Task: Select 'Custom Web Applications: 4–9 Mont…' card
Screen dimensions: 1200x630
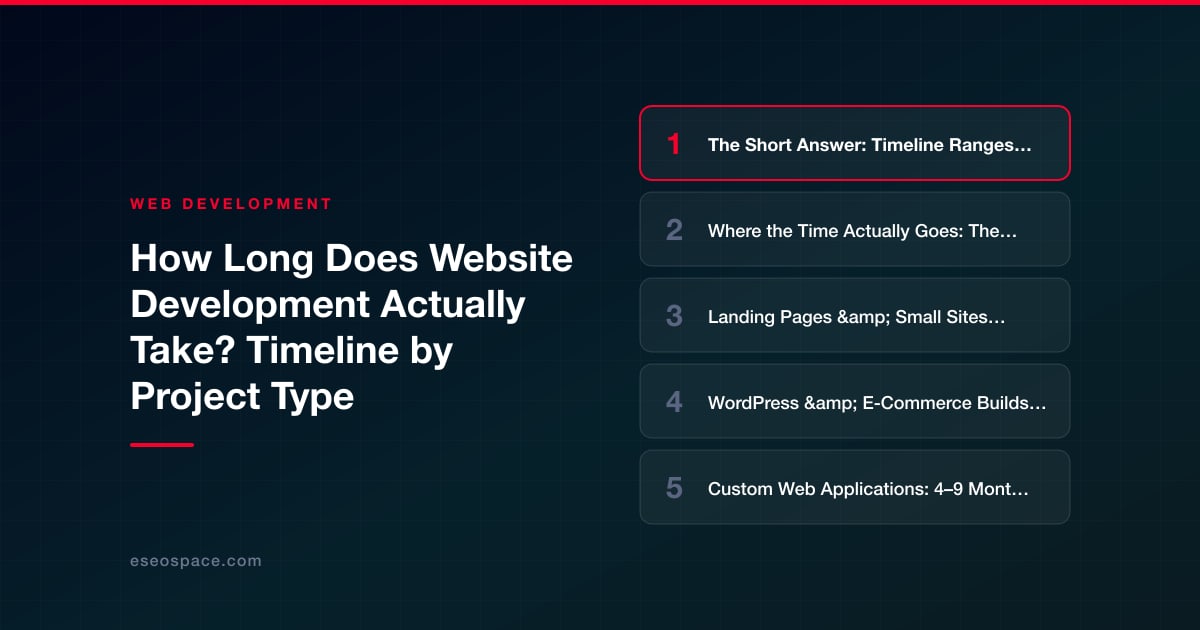Action: 855,487
